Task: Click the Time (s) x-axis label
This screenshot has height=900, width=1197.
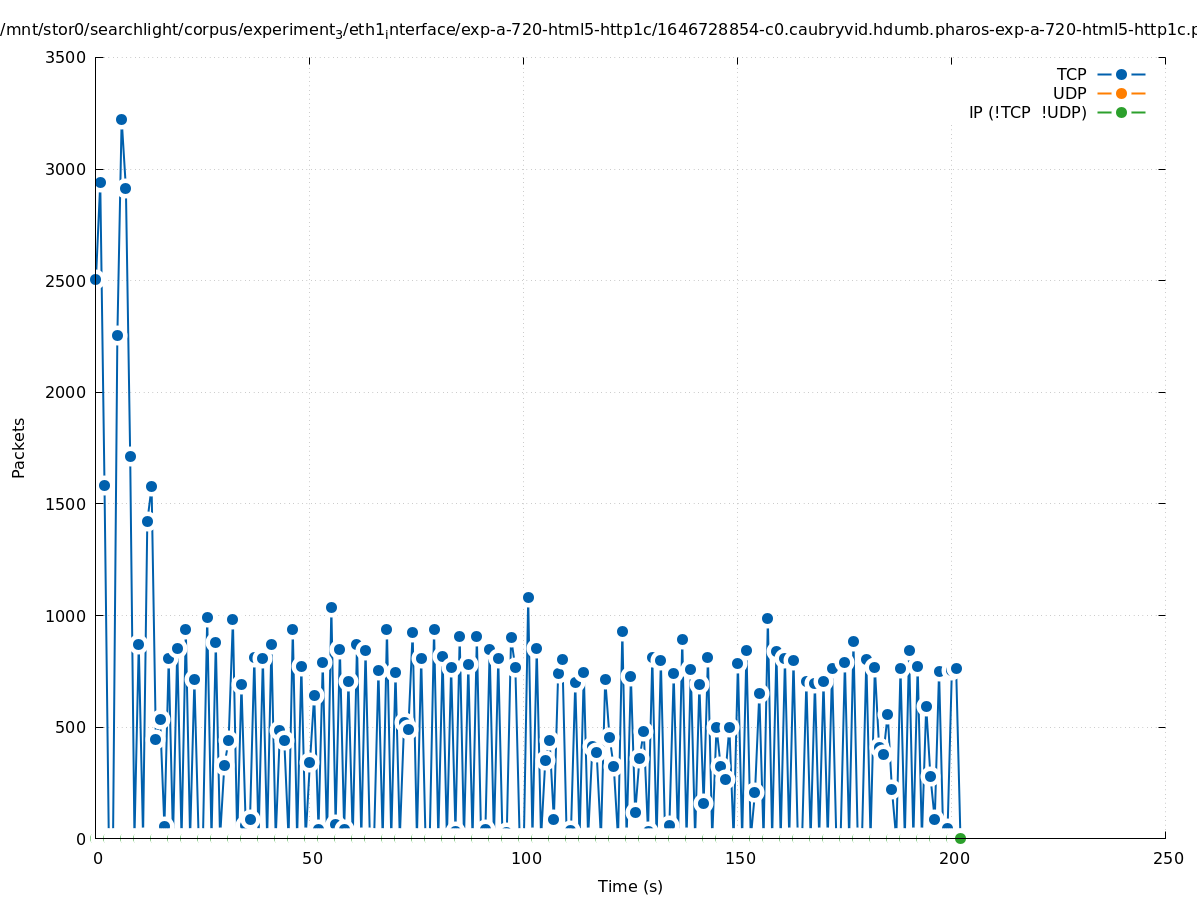Action: pos(630,886)
